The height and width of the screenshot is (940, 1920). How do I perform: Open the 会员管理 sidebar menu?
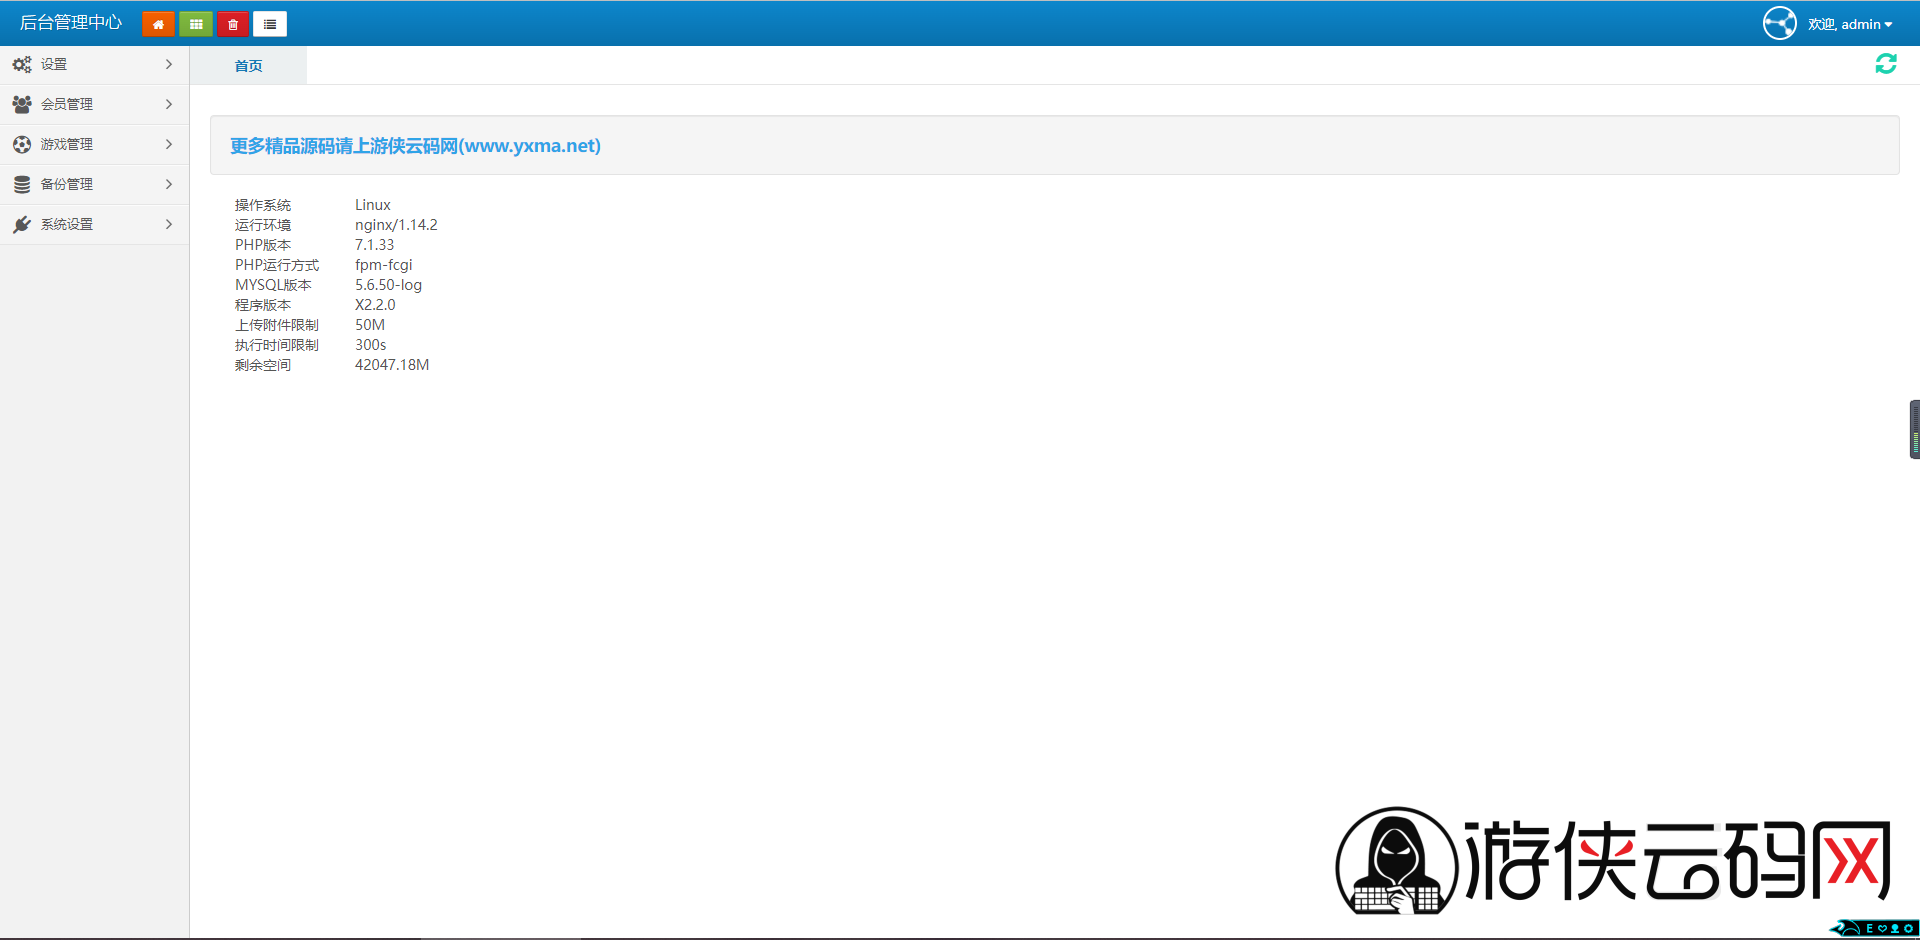tap(94, 104)
